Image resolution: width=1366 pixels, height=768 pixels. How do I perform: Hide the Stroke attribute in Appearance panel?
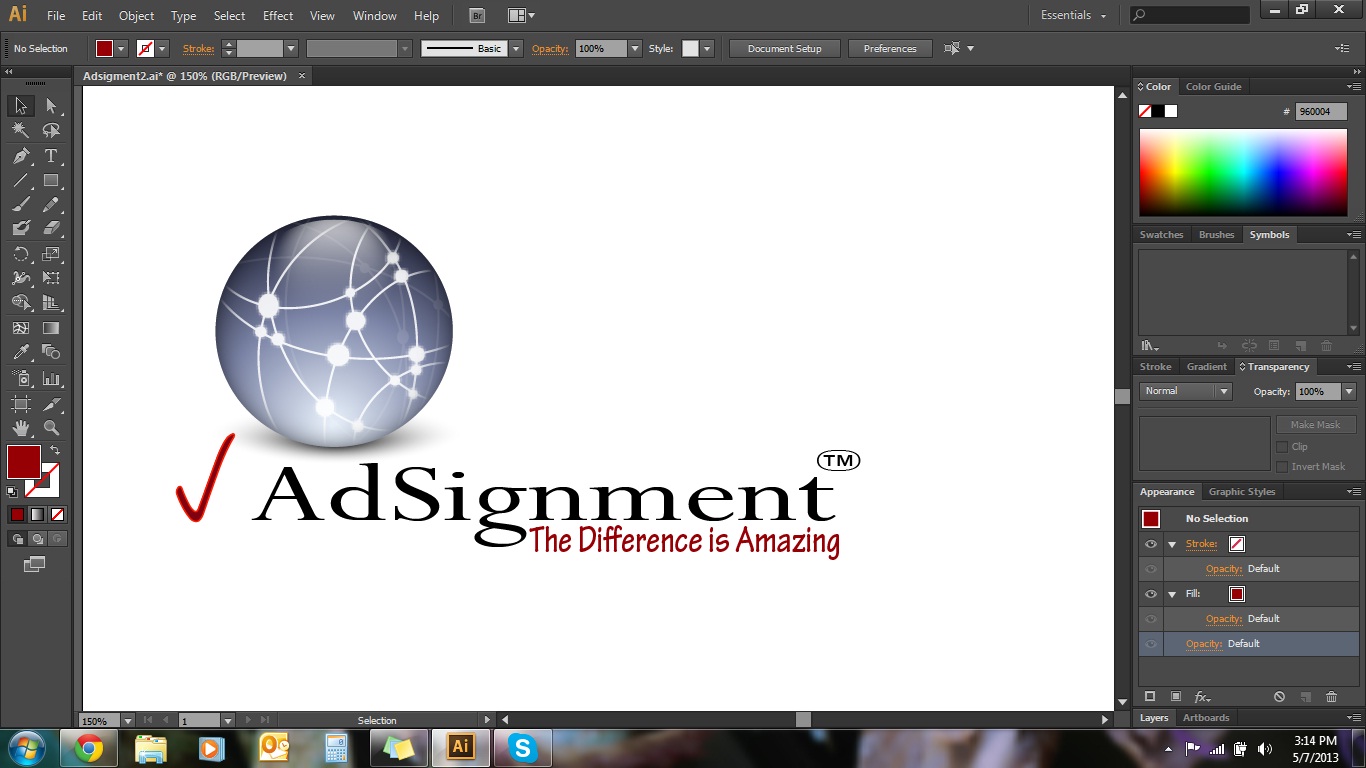1151,544
